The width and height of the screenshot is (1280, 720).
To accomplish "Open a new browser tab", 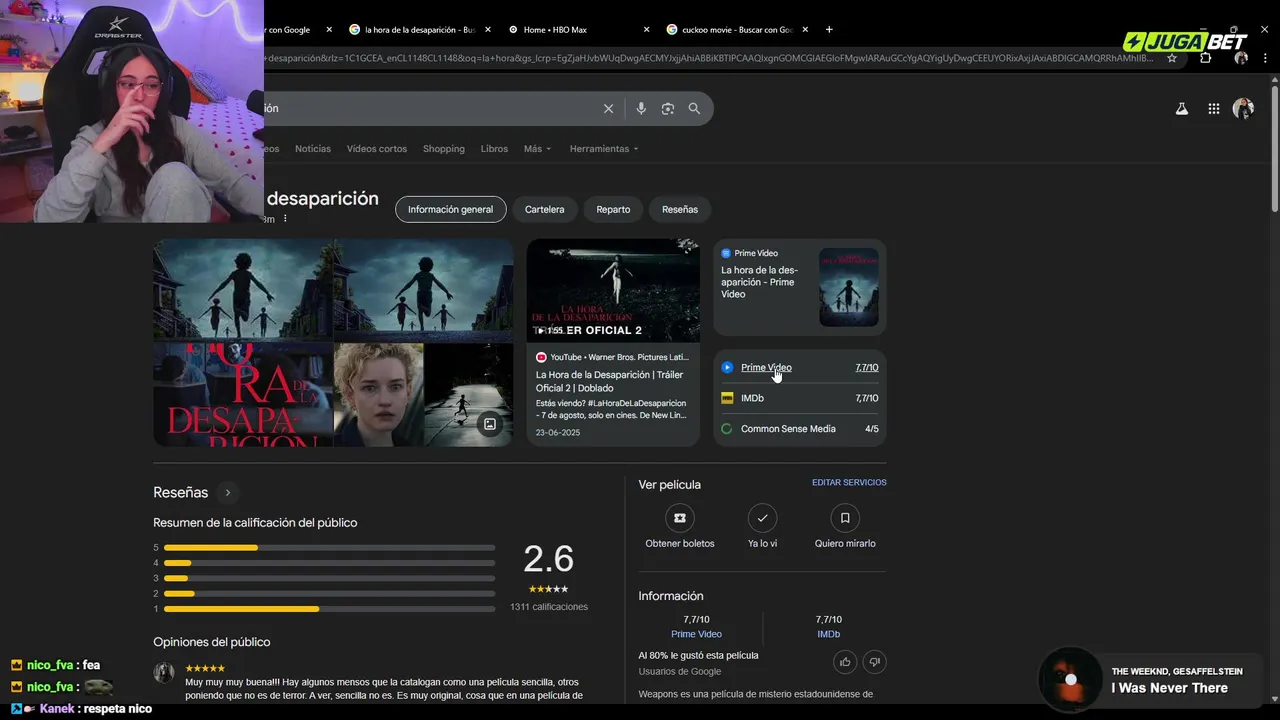I will click(x=829, y=29).
